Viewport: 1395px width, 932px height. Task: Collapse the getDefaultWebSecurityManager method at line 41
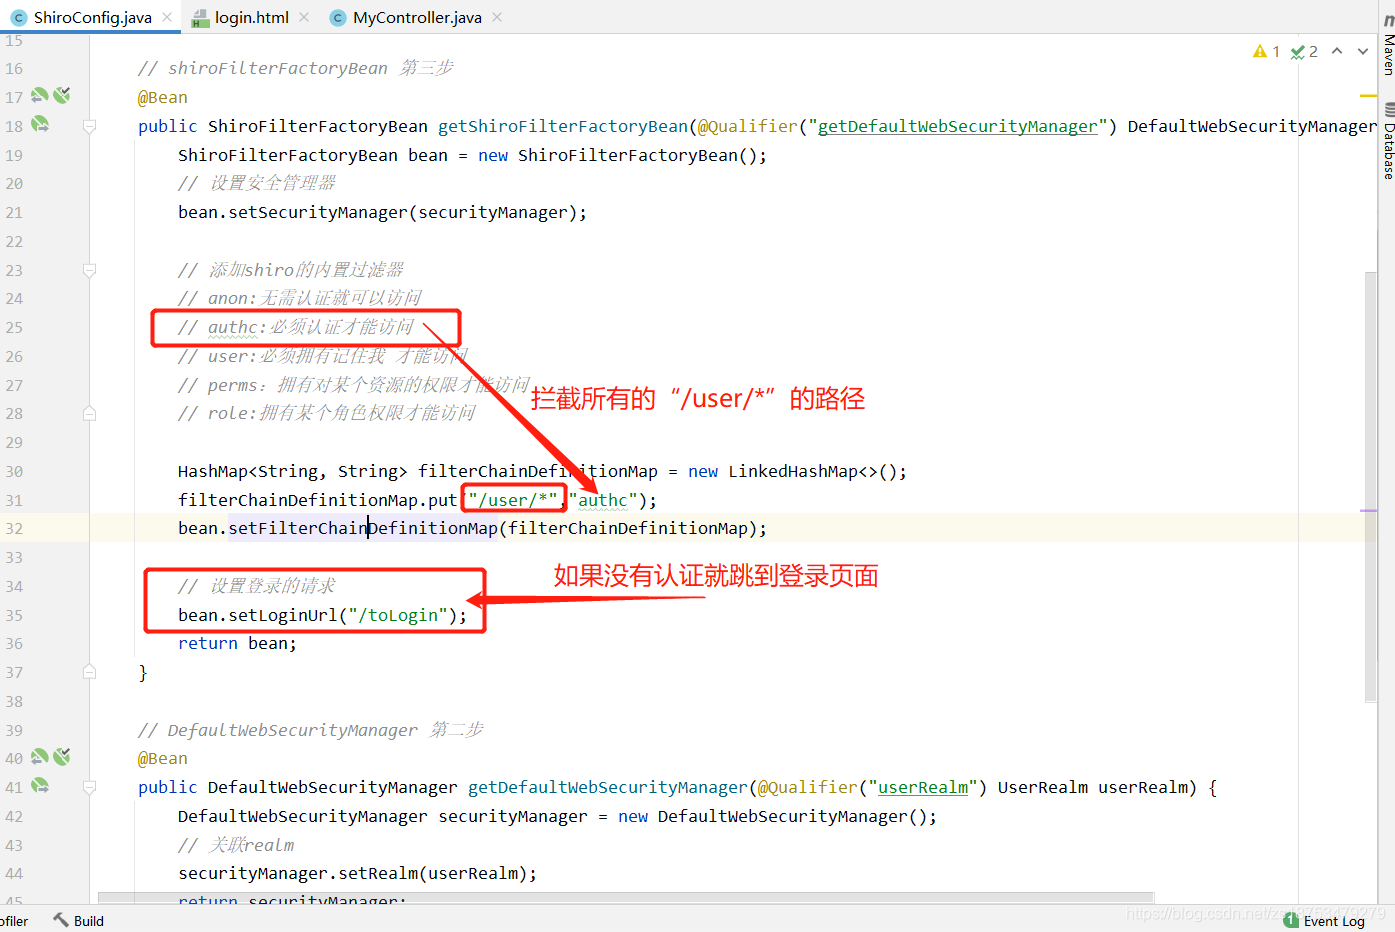point(89,787)
